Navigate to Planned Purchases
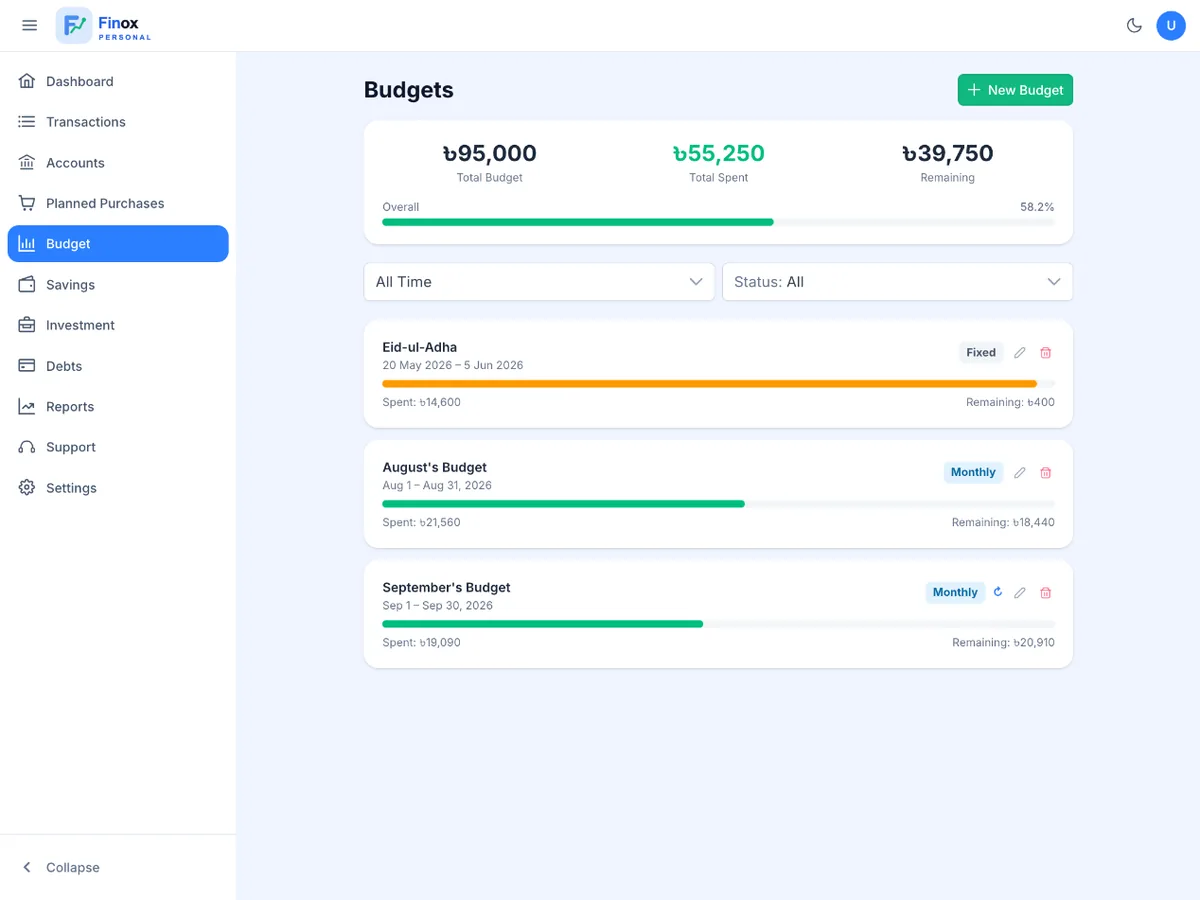 [118, 203]
